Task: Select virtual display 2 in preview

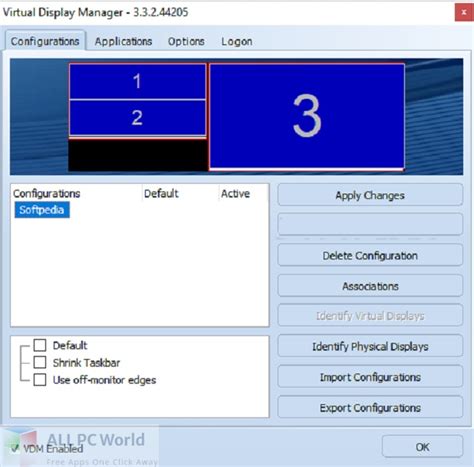Action: pos(137,118)
